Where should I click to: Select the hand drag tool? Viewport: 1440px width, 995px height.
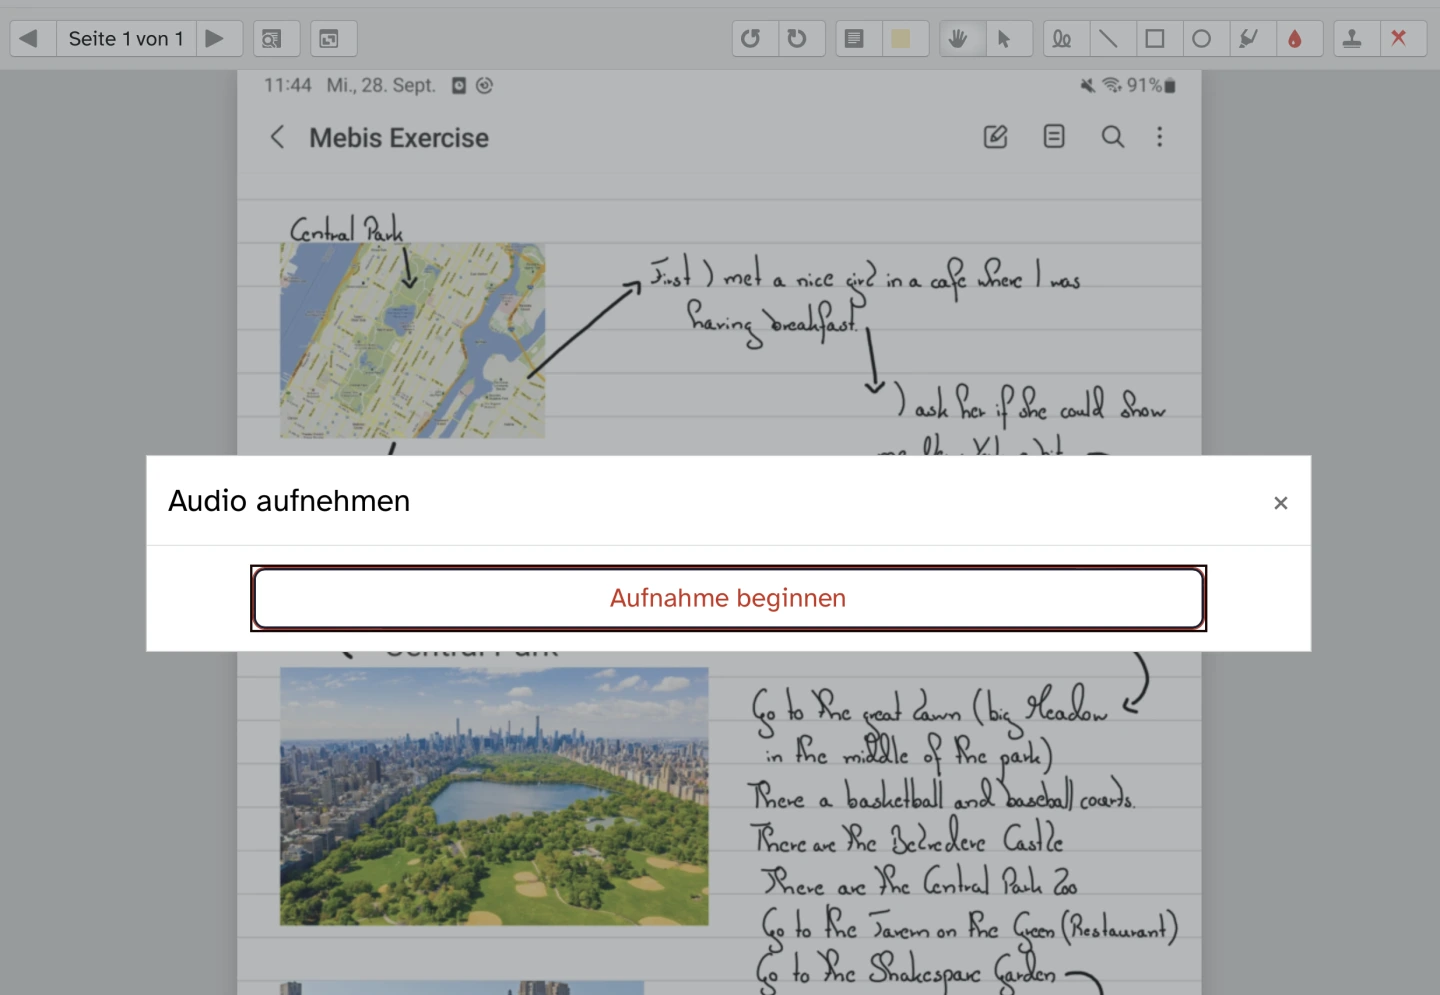[x=958, y=39]
